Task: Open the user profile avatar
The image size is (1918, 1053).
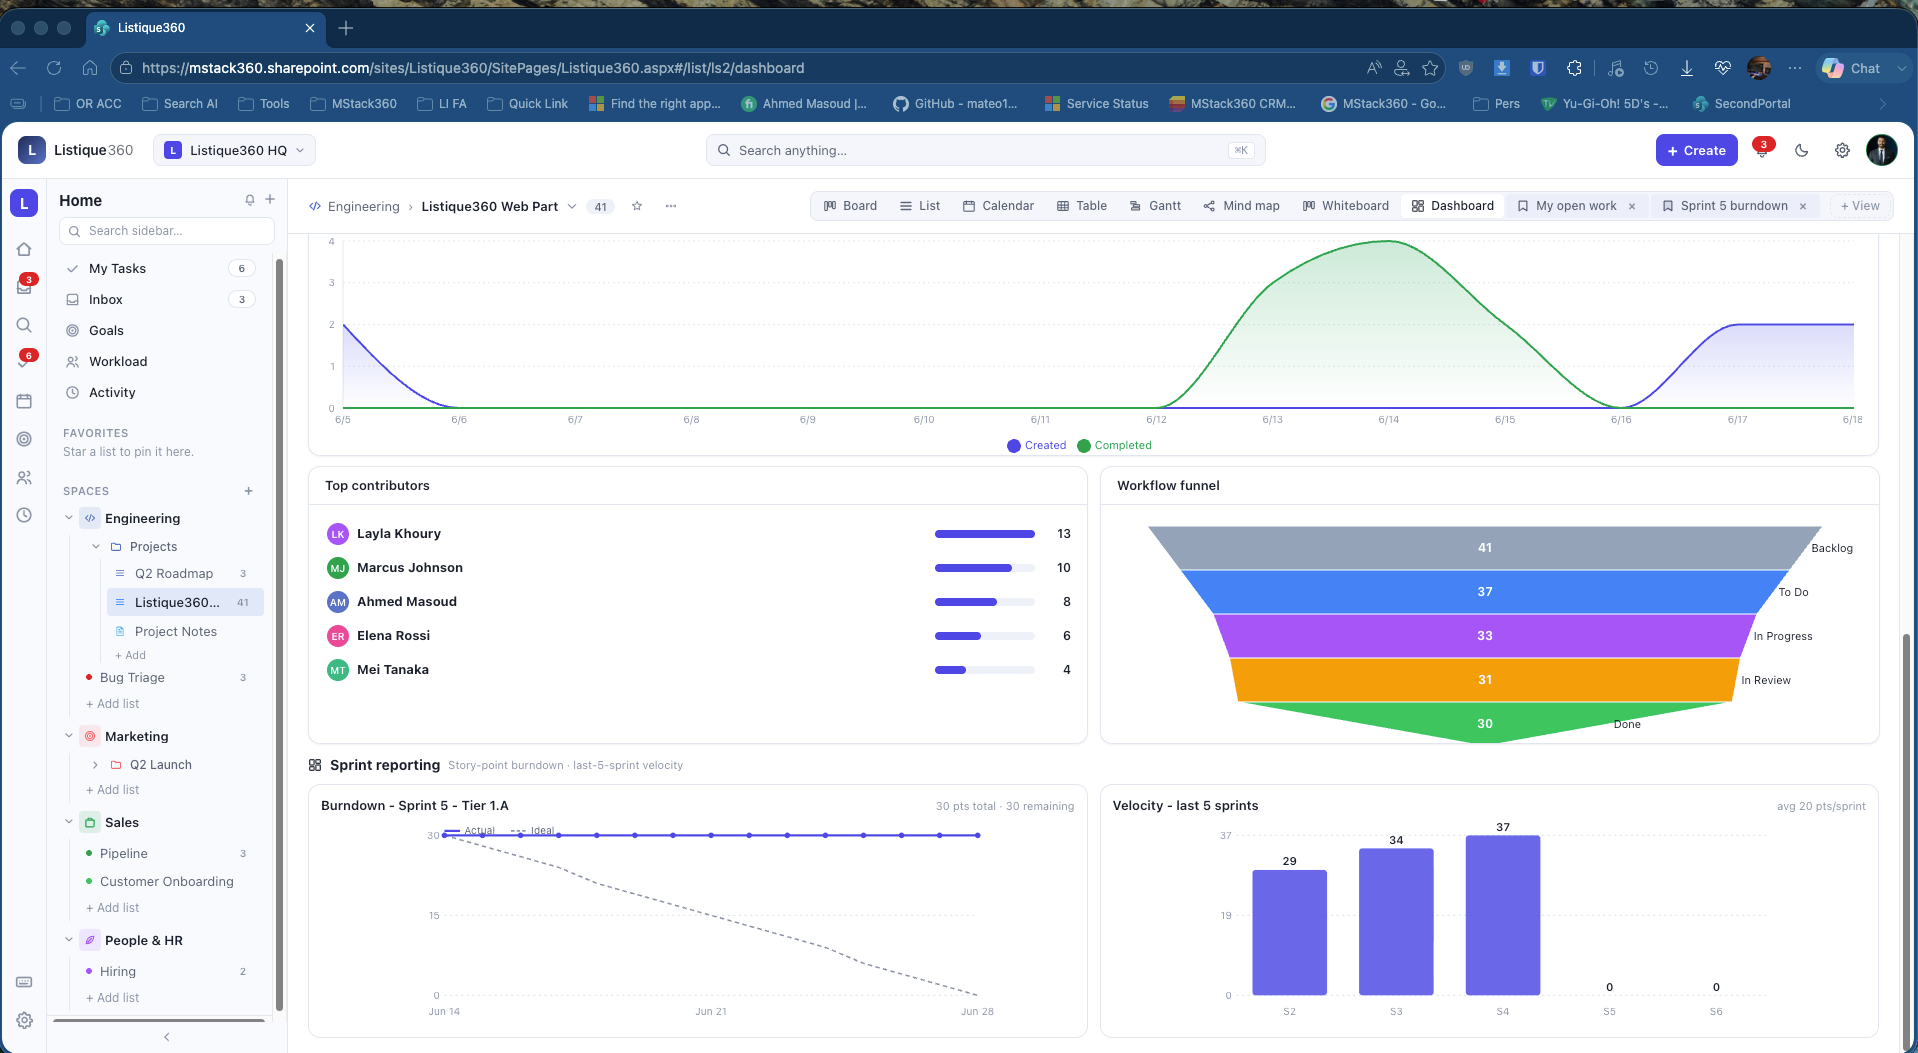Action: coord(1881,150)
